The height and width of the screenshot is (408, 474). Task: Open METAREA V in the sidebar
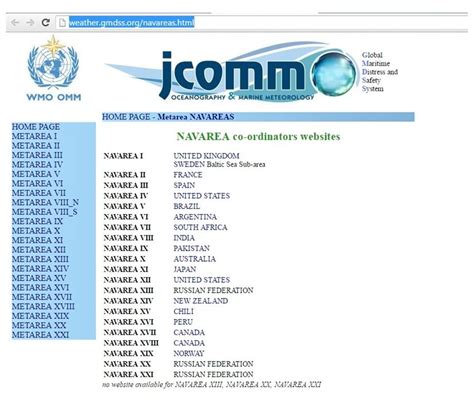pos(36,174)
